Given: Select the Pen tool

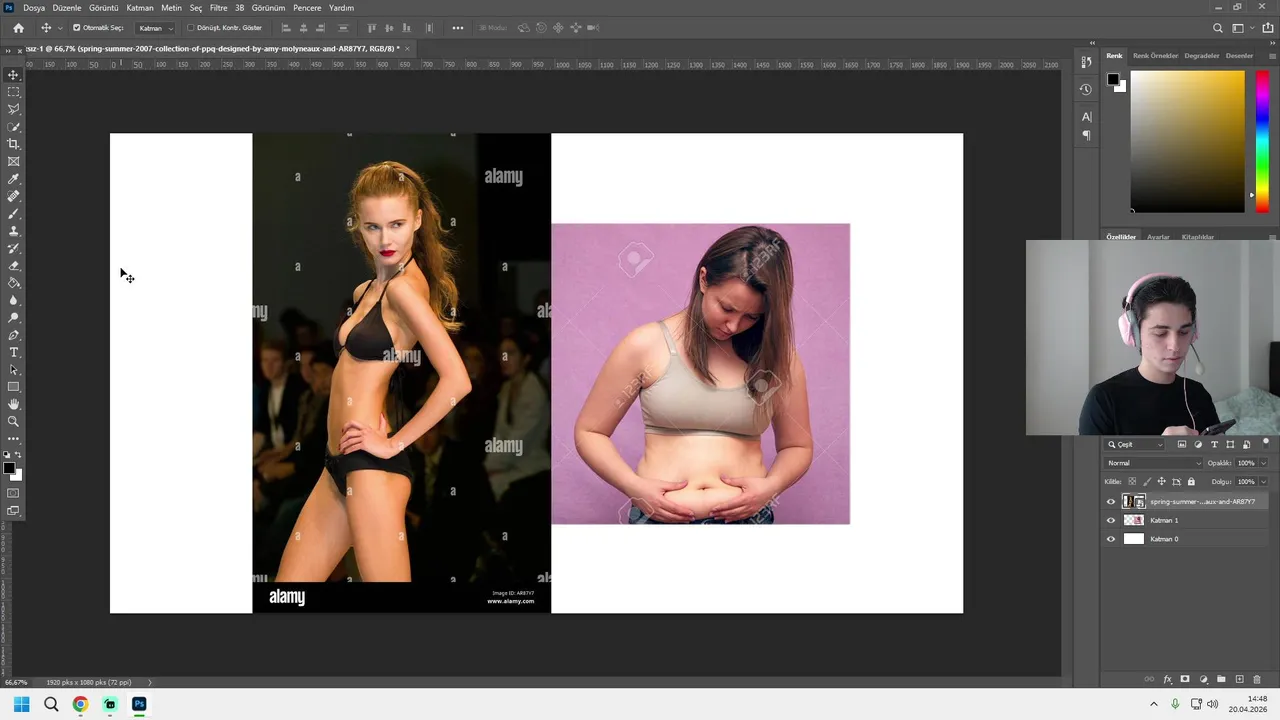Looking at the screenshot, I should tap(13, 335).
